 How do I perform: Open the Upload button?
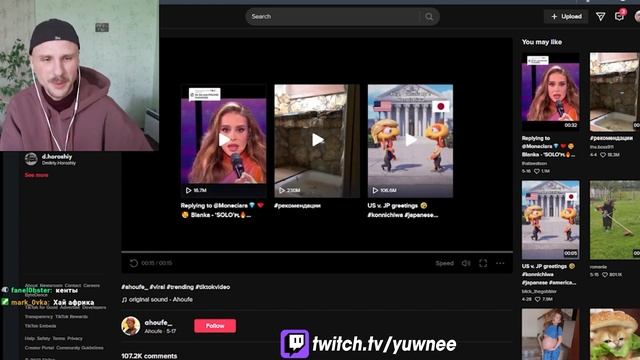566,16
